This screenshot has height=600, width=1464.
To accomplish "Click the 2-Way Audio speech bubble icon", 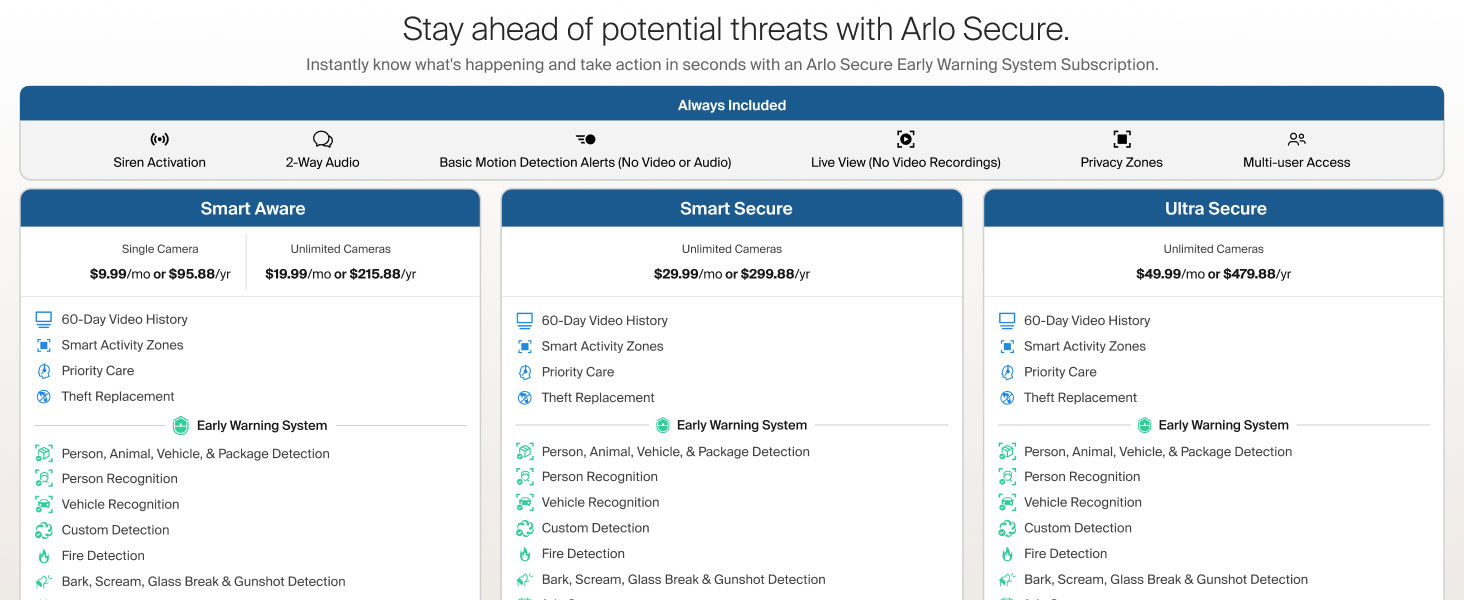I will [322, 139].
